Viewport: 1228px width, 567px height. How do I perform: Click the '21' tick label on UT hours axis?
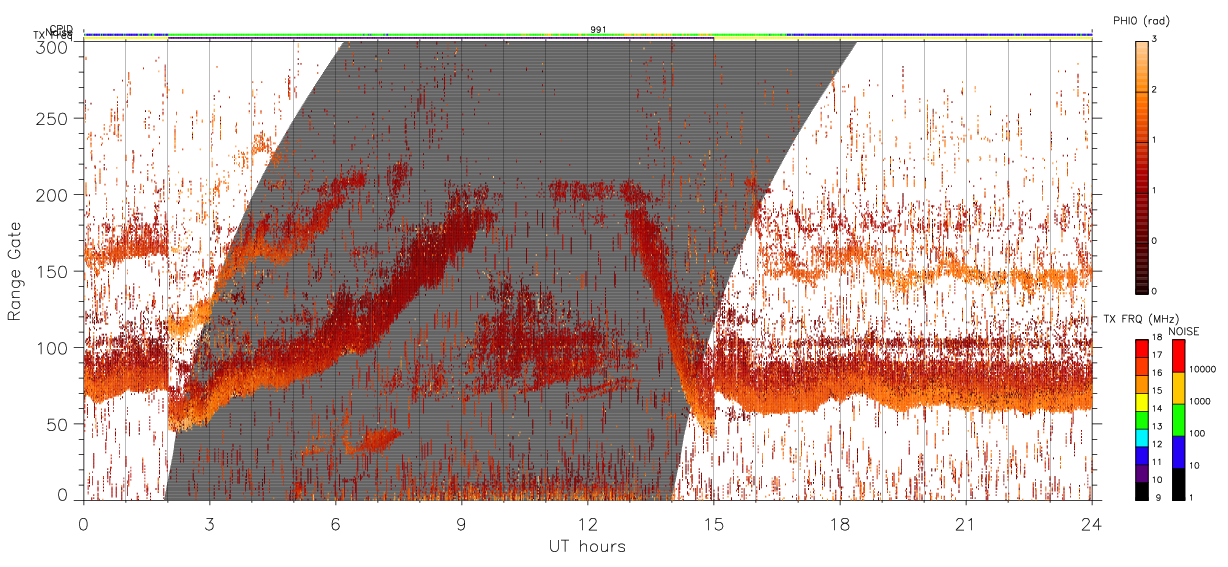[x=966, y=524]
